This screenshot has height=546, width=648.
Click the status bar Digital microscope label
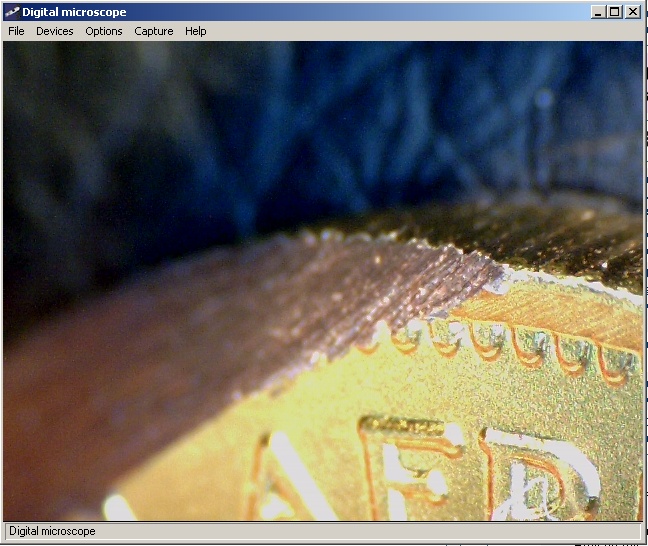tap(52, 531)
